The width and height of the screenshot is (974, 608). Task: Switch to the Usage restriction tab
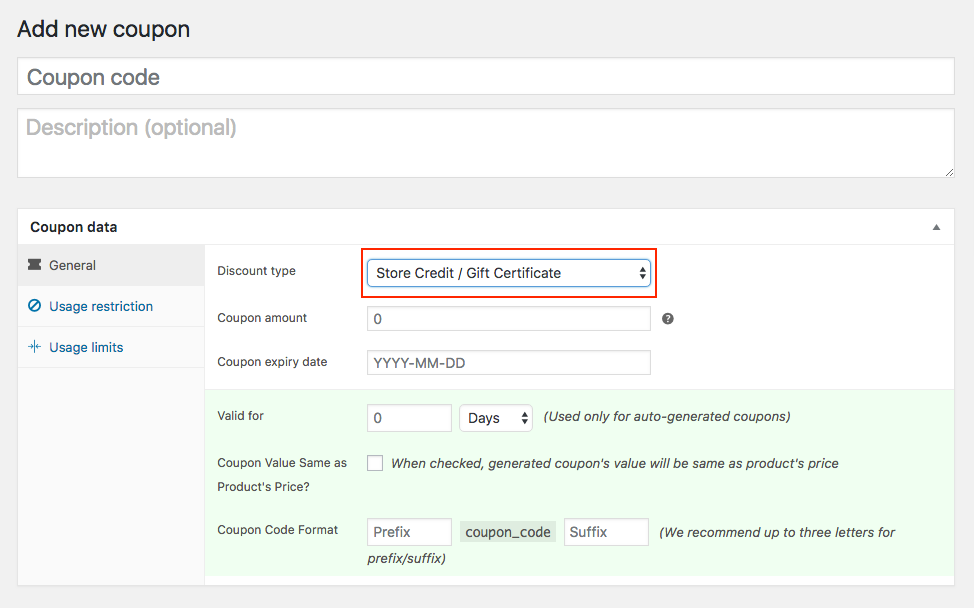pyautogui.click(x=101, y=306)
